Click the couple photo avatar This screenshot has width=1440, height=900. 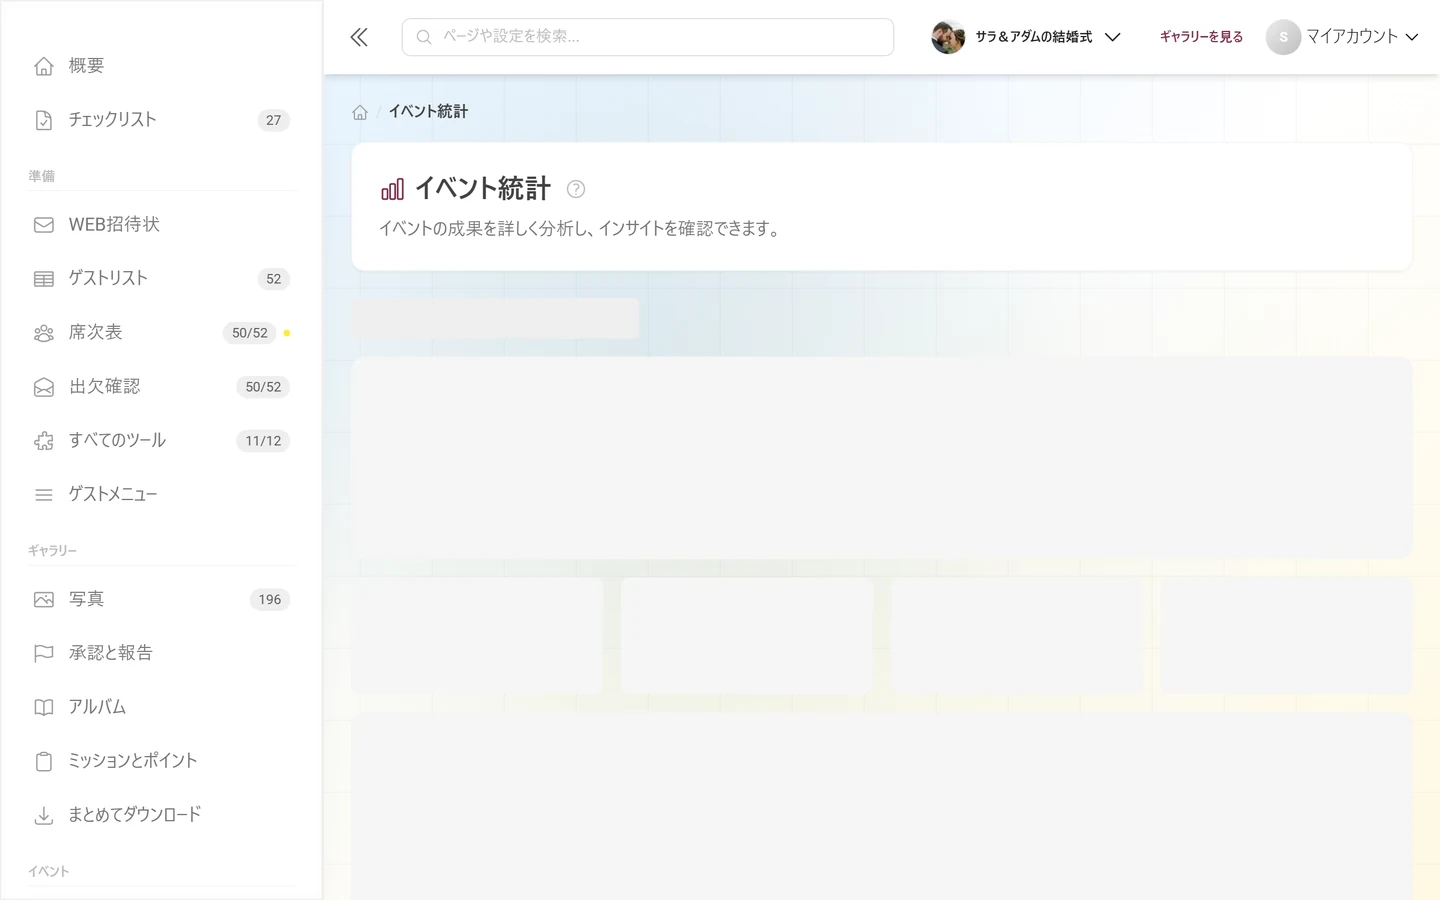(948, 37)
